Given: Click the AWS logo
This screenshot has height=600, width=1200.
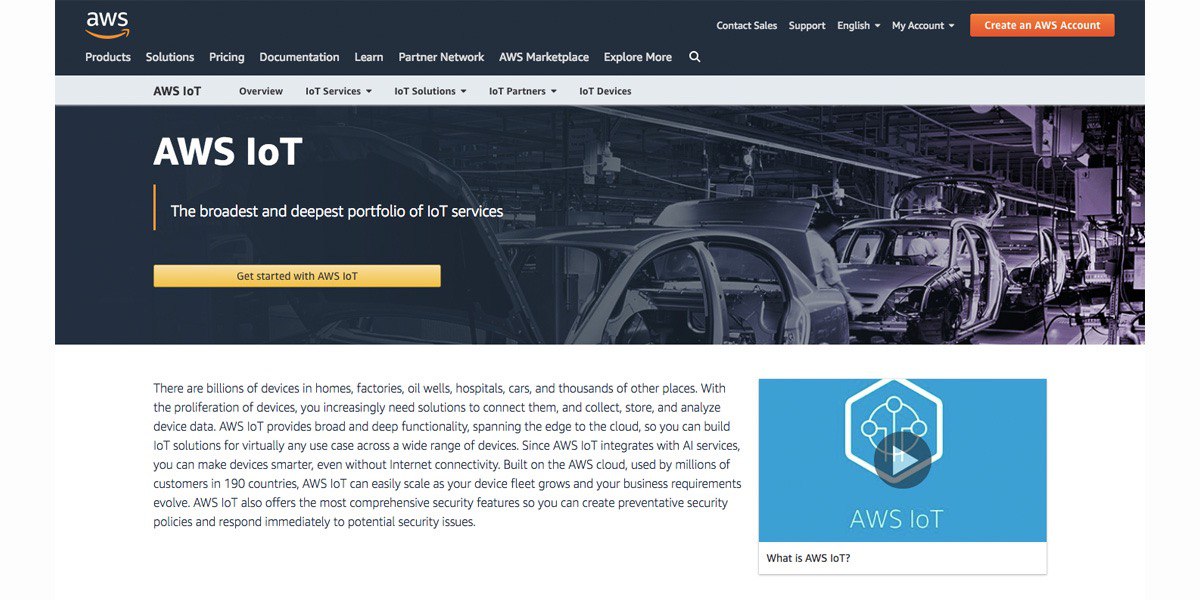Looking at the screenshot, I should coord(107,25).
